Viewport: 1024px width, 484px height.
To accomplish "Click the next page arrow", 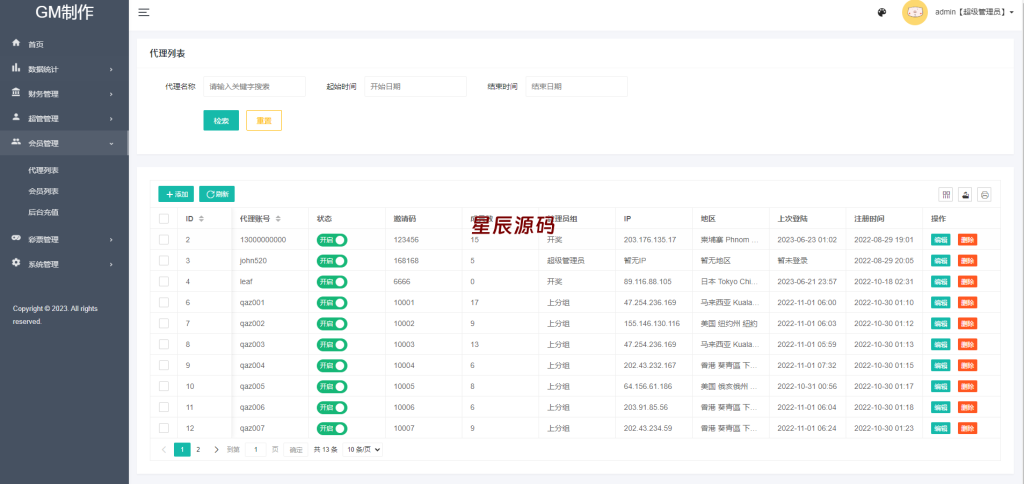I will (x=216, y=449).
